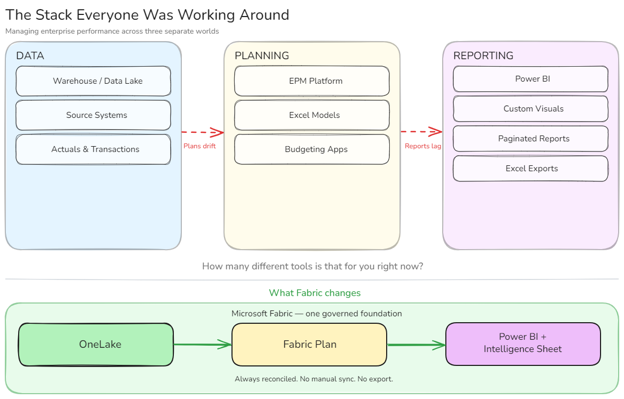
Task: Click the Actuals & Transactions box
Action: tap(94, 149)
